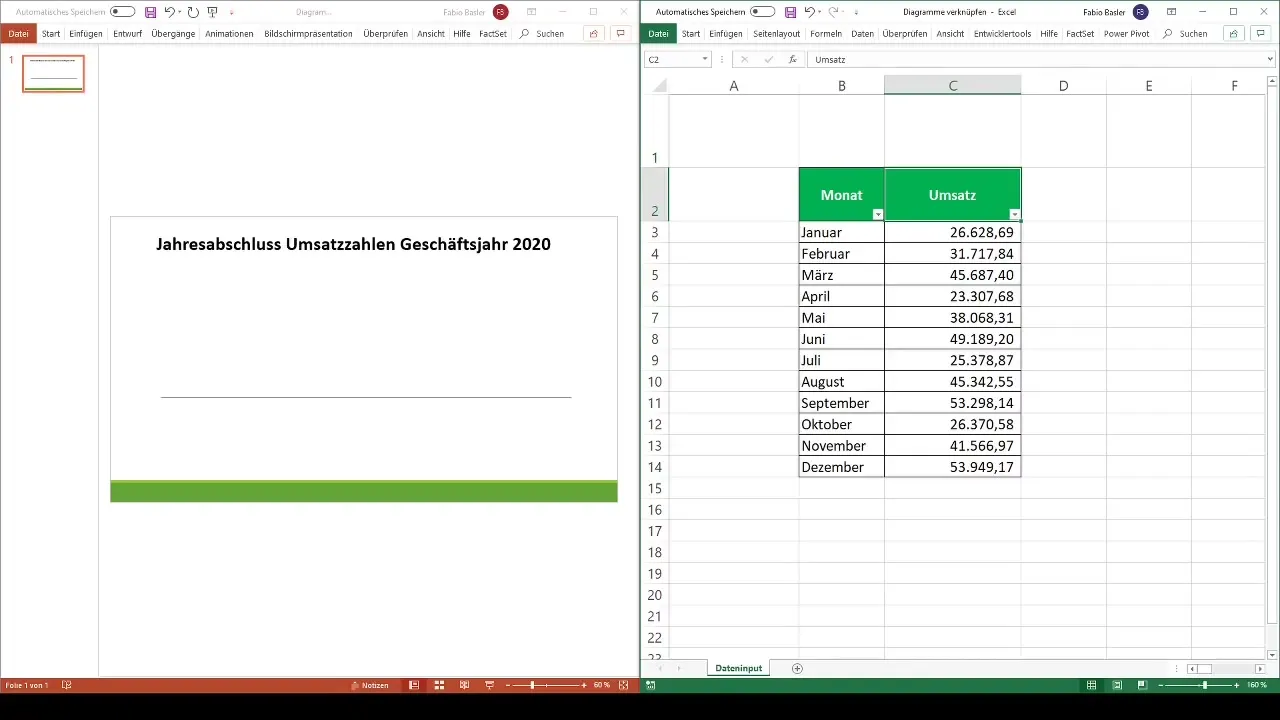Click Share button in Excel ribbon
This screenshot has width=1280, height=720.
coord(1234,33)
